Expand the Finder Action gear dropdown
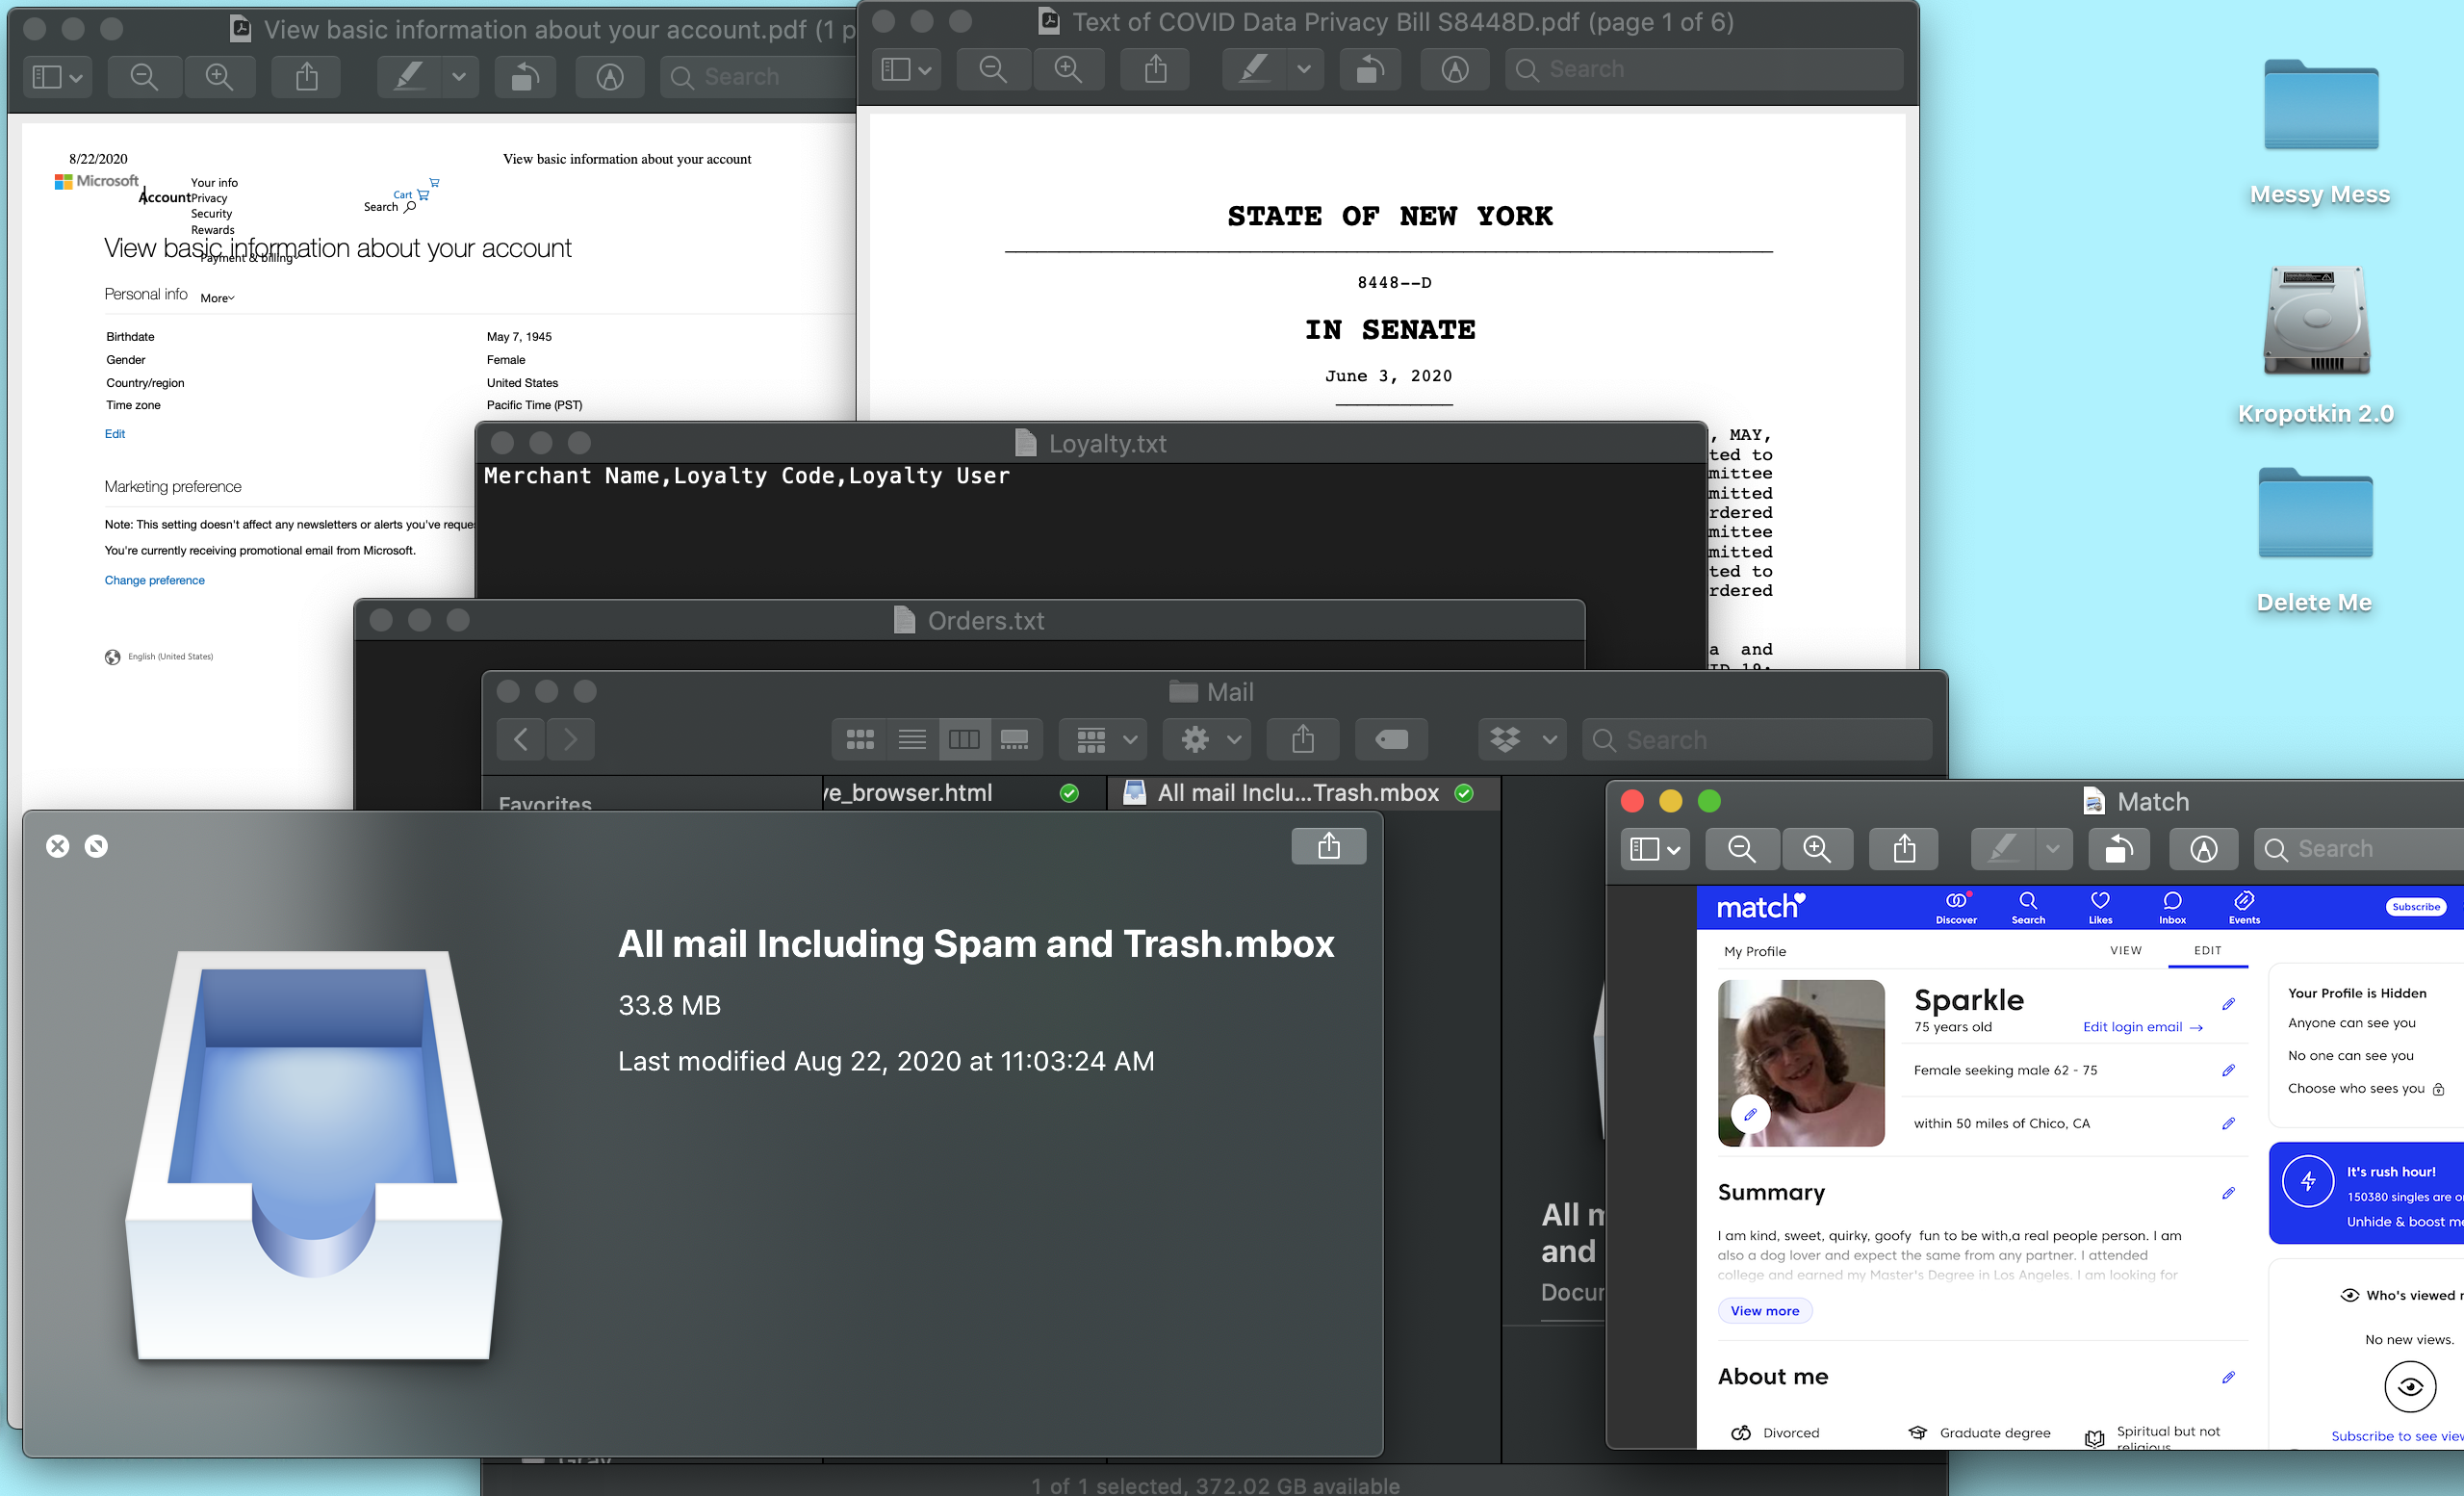 [x=1209, y=739]
